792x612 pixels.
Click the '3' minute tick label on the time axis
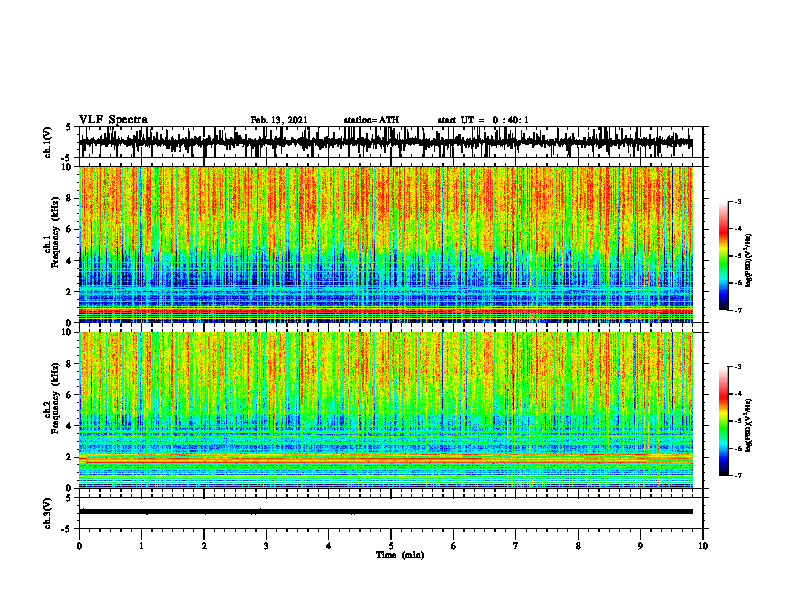(x=266, y=546)
